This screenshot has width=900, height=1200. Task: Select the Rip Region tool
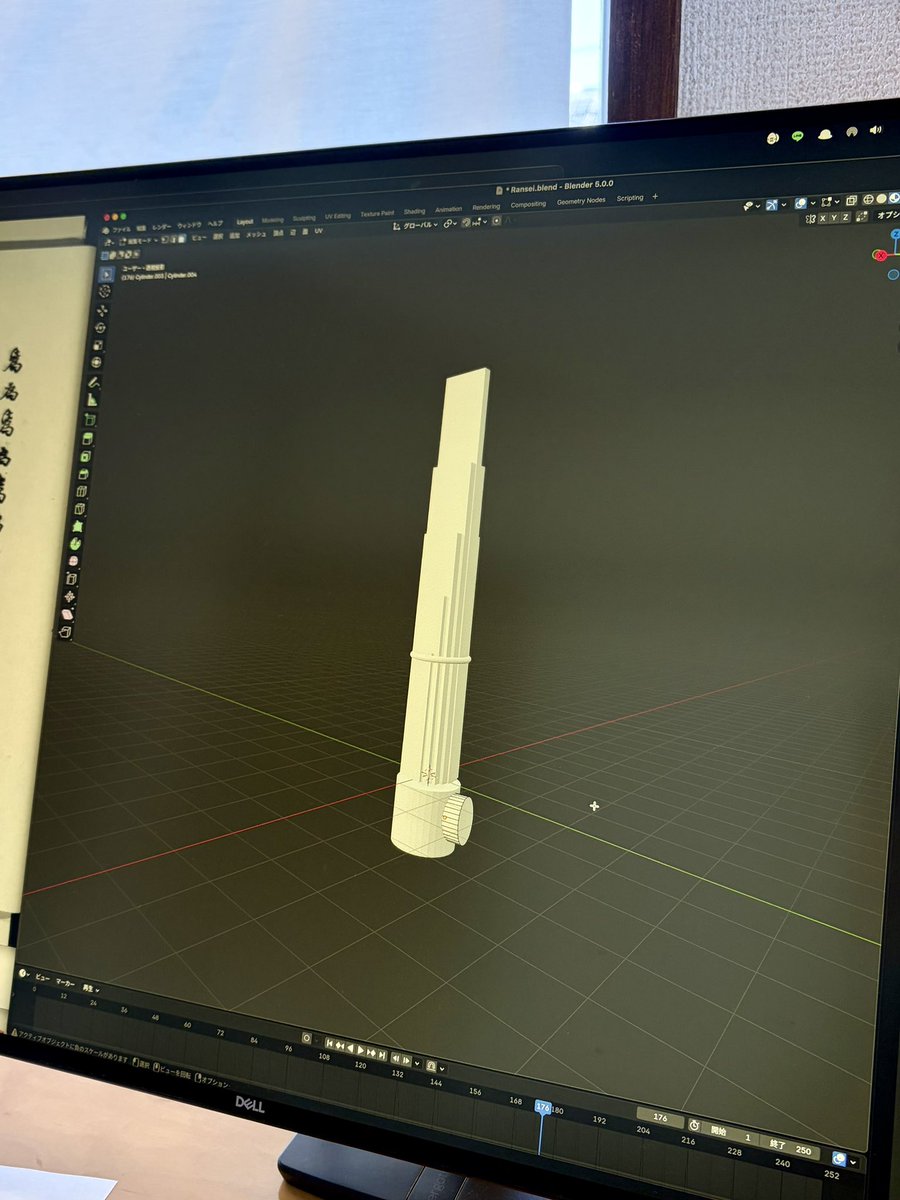(65, 632)
